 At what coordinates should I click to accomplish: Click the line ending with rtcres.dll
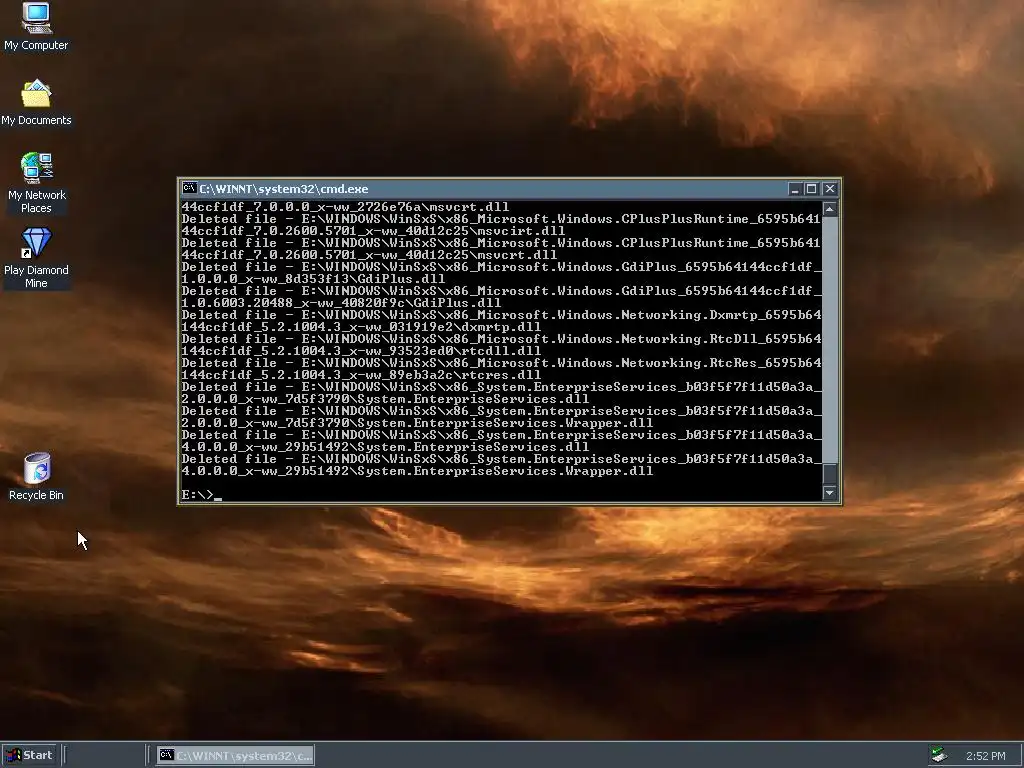pyautogui.click(x=361, y=375)
